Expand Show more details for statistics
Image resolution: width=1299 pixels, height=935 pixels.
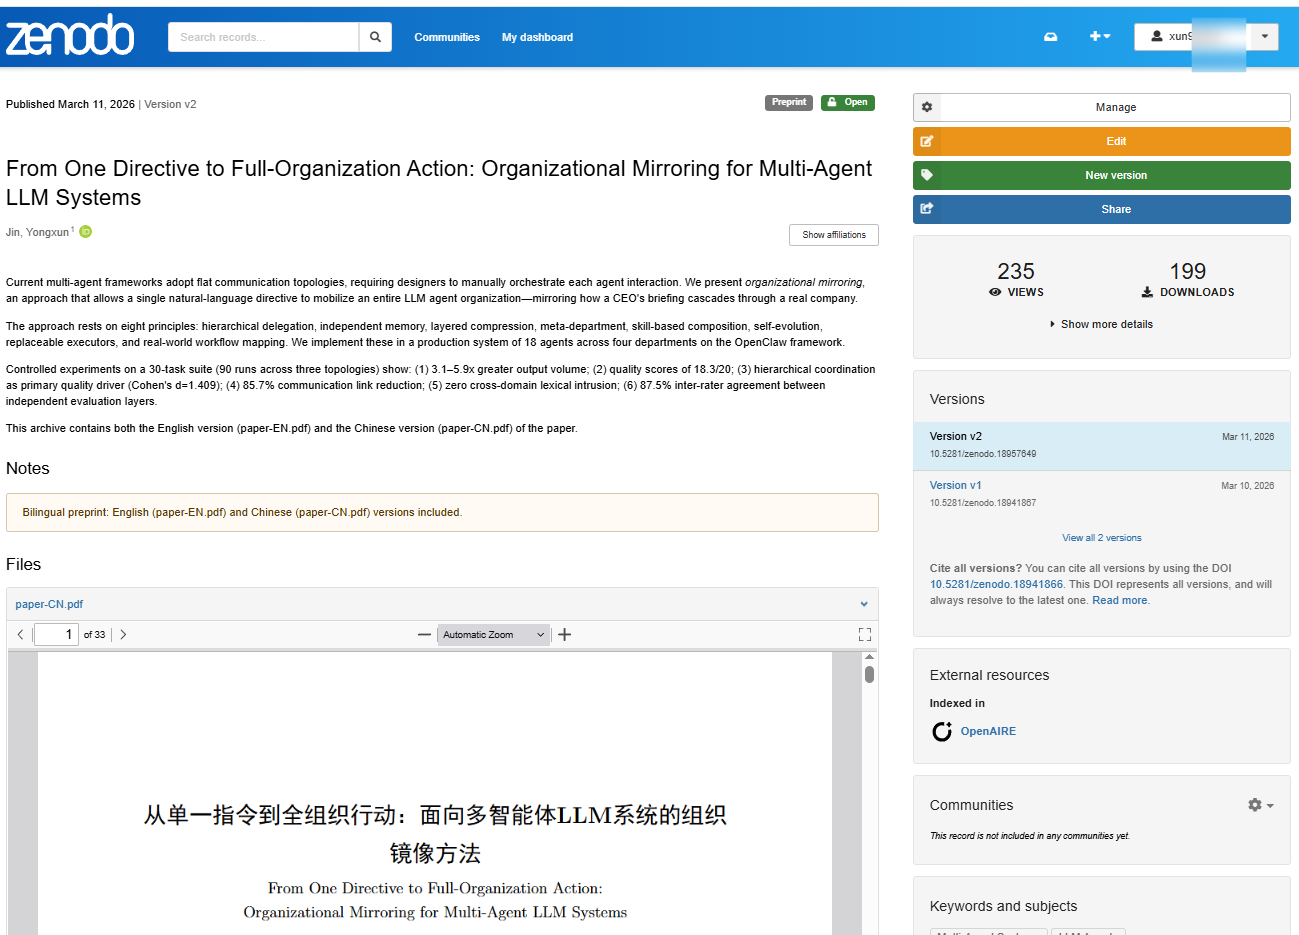1102,324
